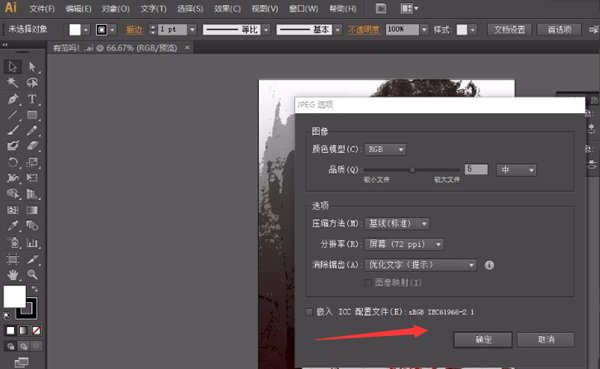Open the quality preset dropdown showing 中
600x369 pixels.
tap(516, 170)
